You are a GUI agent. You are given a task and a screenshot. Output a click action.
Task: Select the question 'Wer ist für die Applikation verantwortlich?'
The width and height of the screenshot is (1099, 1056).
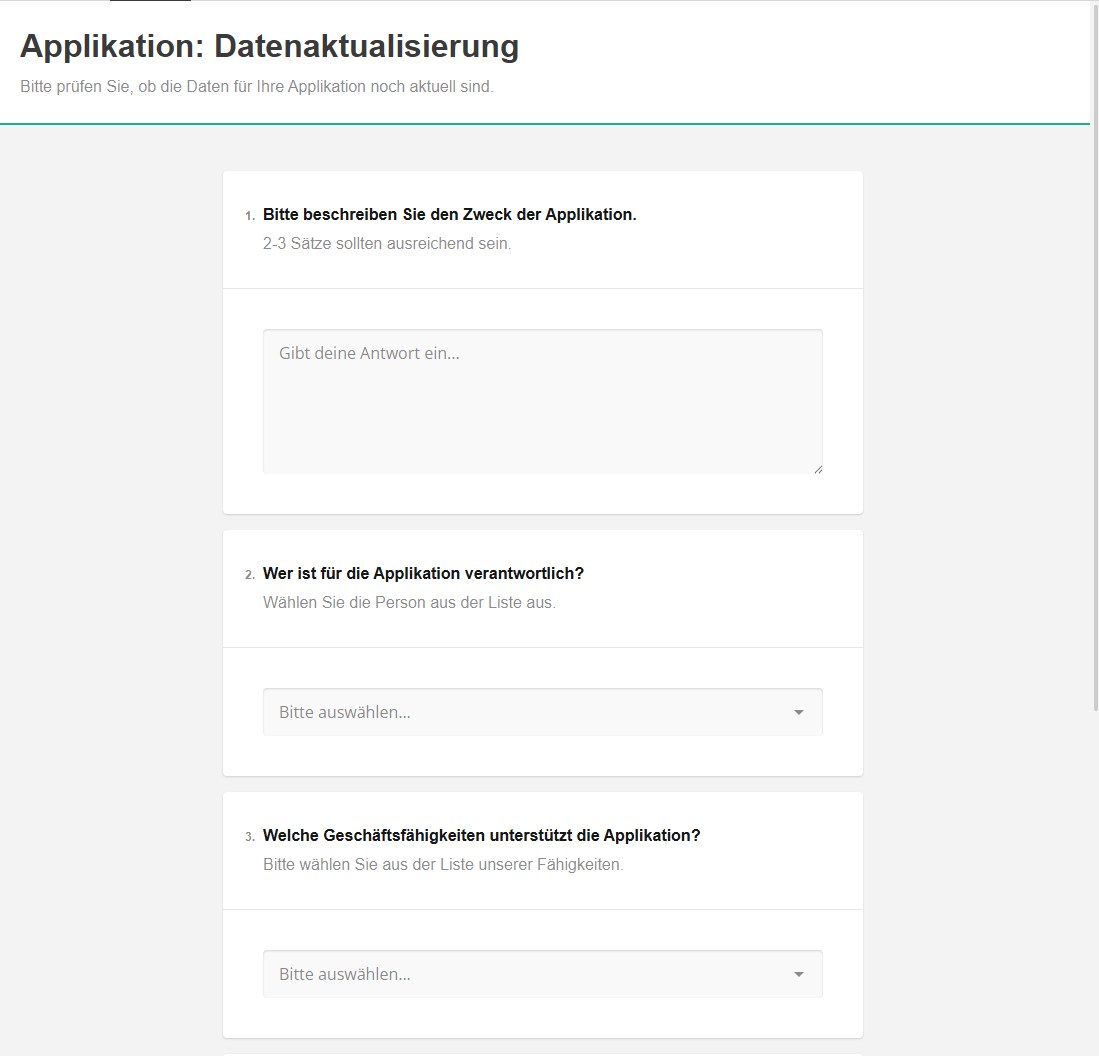tap(423, 573)
